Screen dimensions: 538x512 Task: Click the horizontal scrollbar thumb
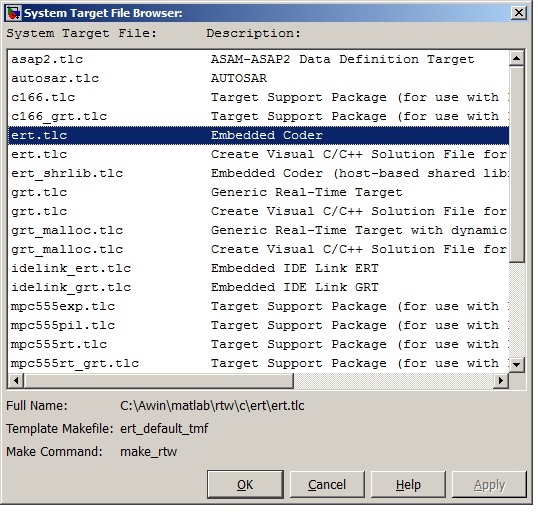(159, 380)
